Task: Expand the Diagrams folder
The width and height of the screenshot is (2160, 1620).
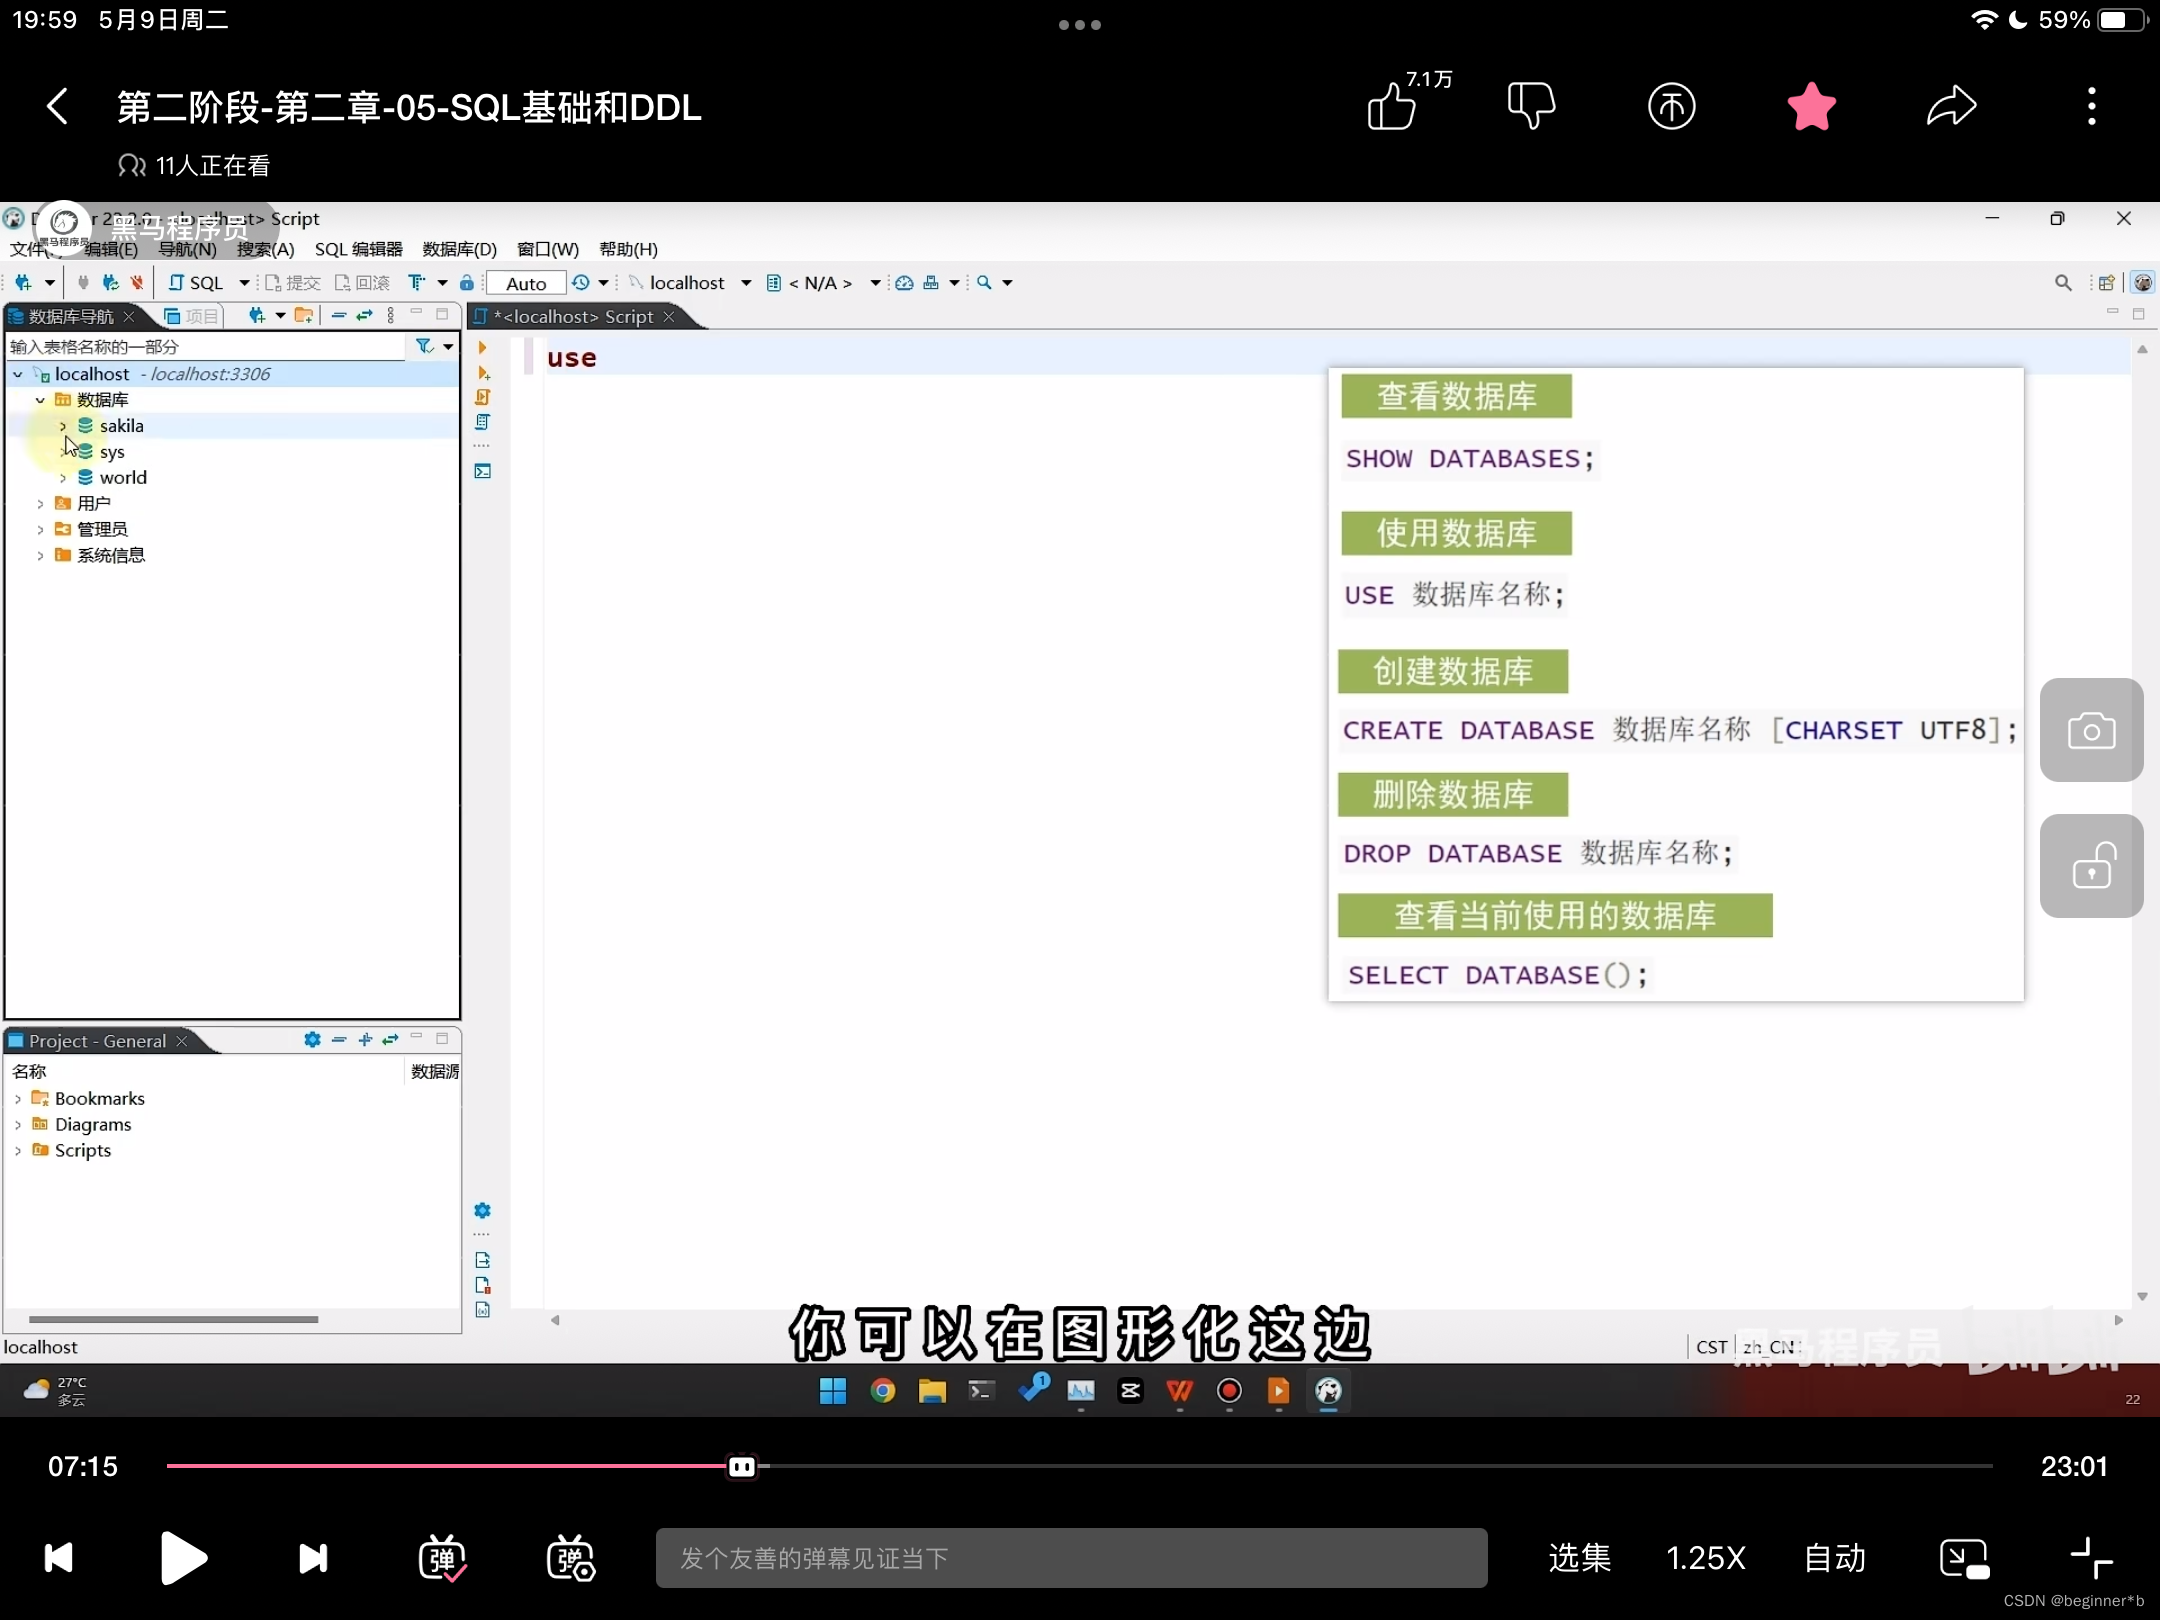Action: [18, 1125]
